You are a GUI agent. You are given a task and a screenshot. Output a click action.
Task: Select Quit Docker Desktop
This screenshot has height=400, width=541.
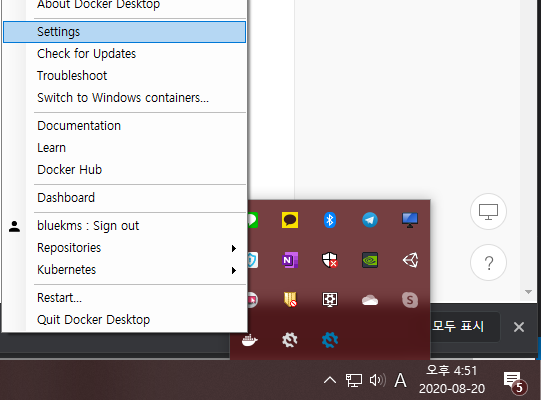124,320
